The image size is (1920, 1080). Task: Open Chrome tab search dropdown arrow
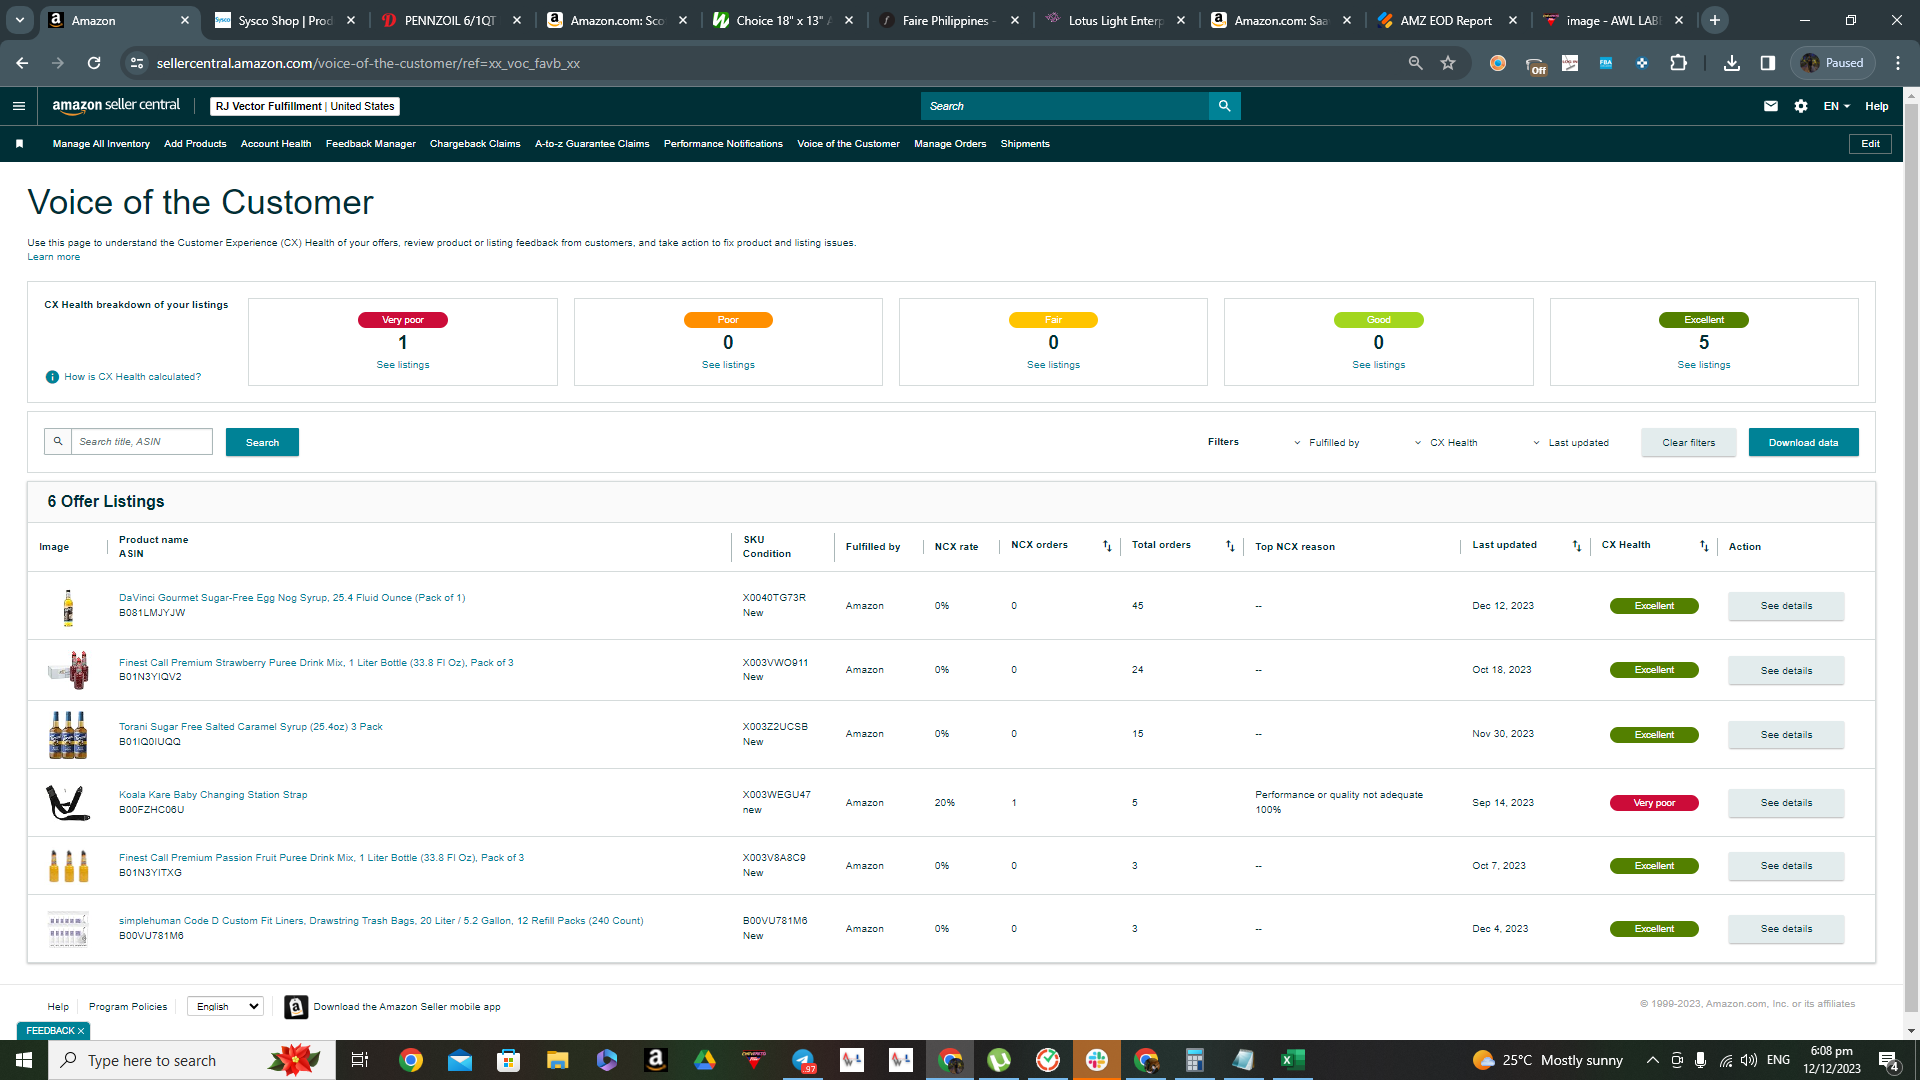click(20, 20)
